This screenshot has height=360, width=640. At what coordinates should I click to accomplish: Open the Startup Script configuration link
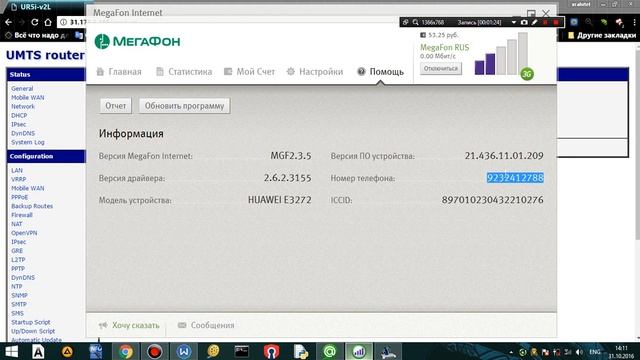click(x=31, y=322)
